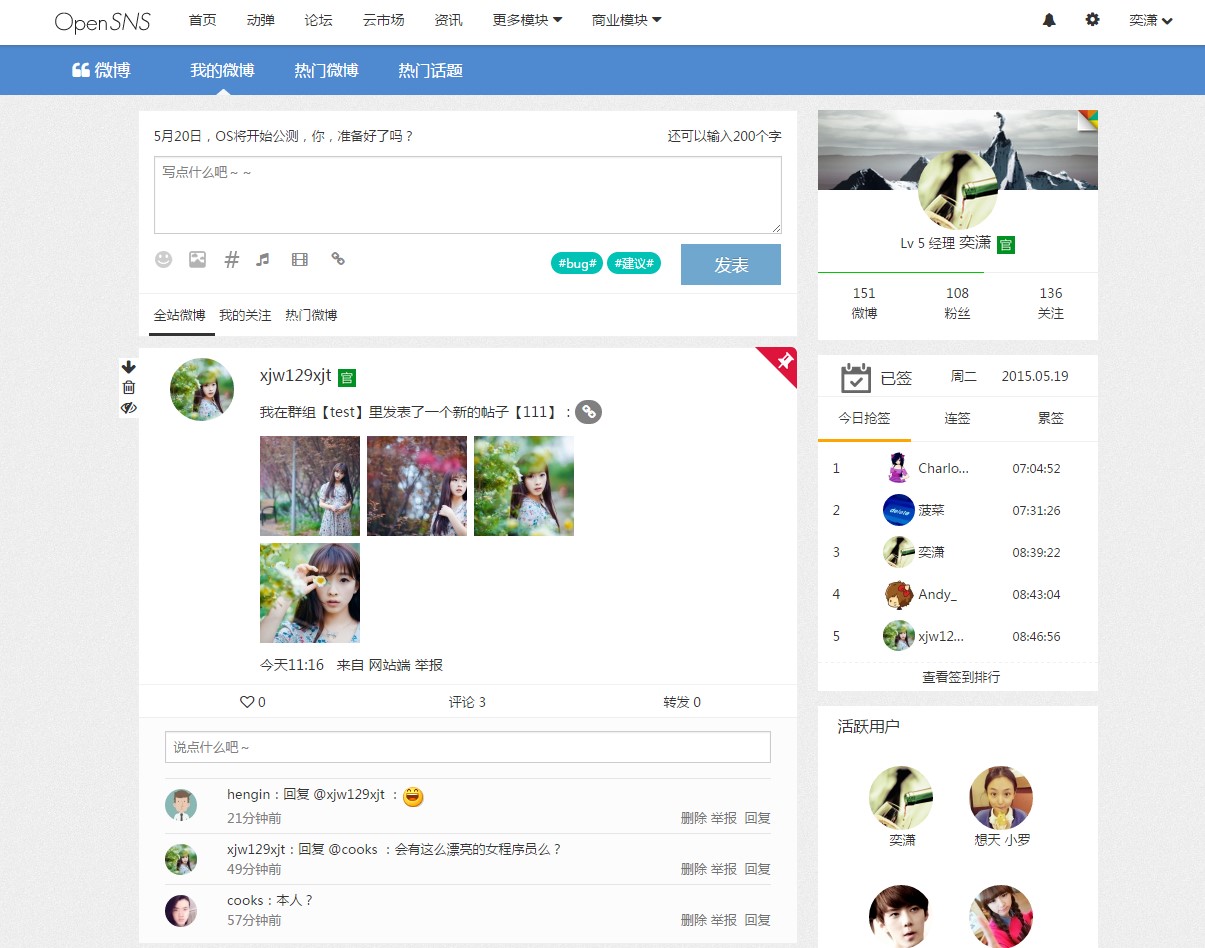
Task: Select 我的微博 tab
Action: [x=222, y=70]
